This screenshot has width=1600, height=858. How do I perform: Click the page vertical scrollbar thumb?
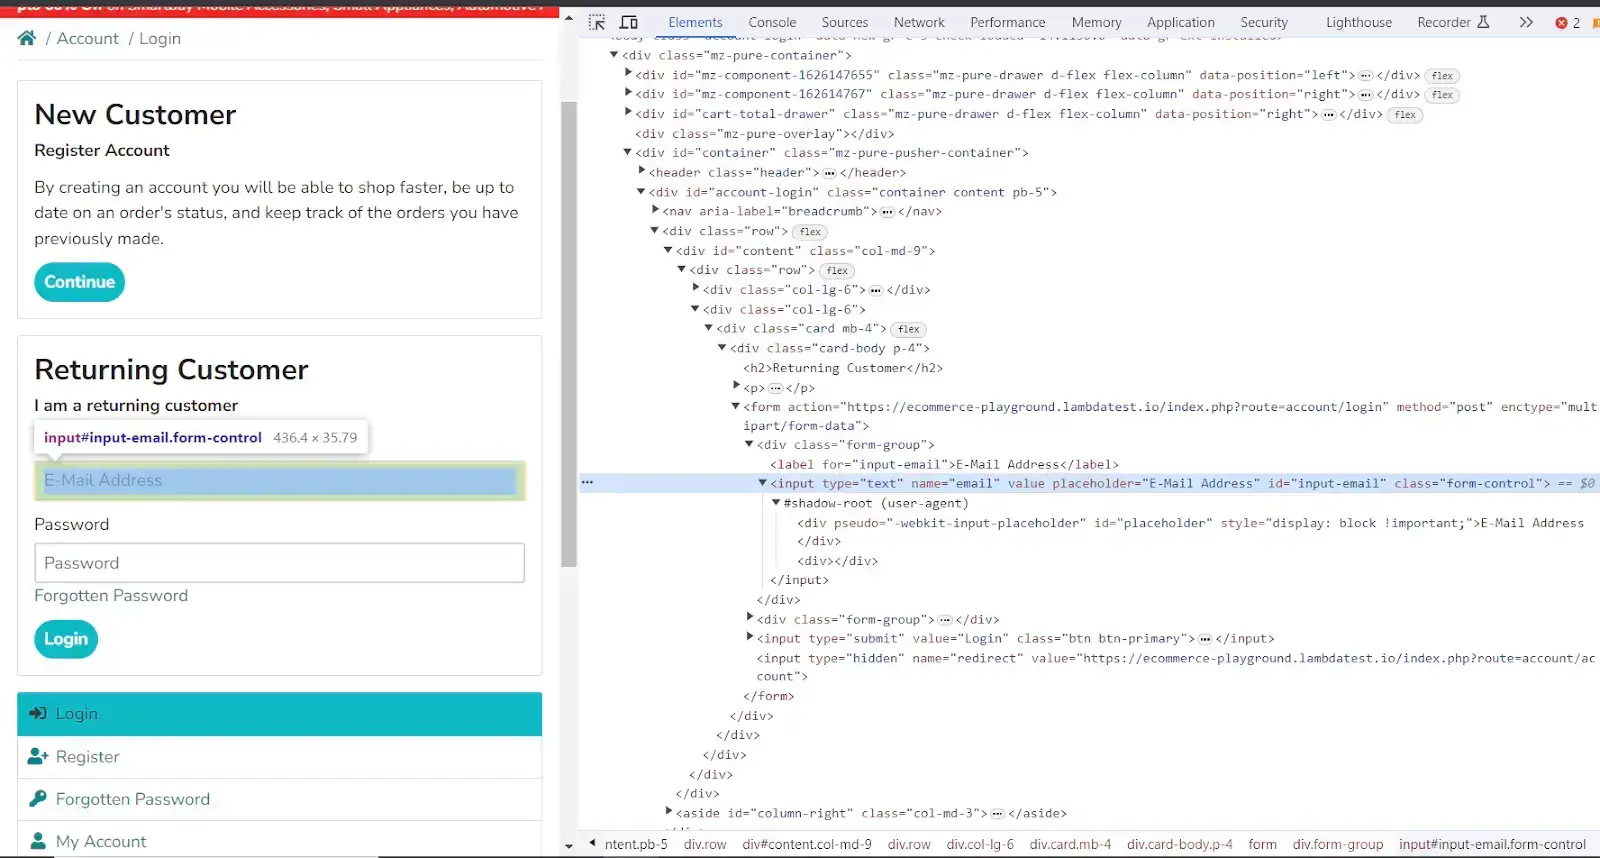click(x=569, y=335)
